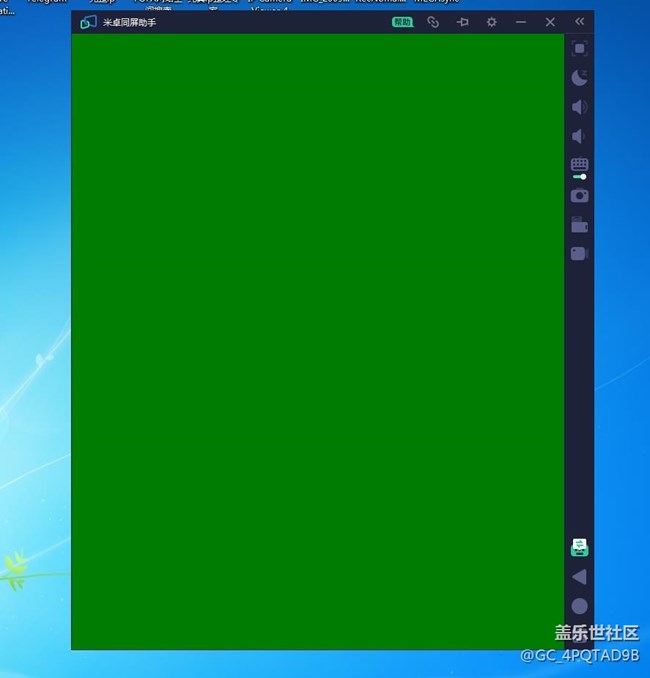Toggle the keyboard switch under keyboard icon
650x678 pixels.
point(579,177)
